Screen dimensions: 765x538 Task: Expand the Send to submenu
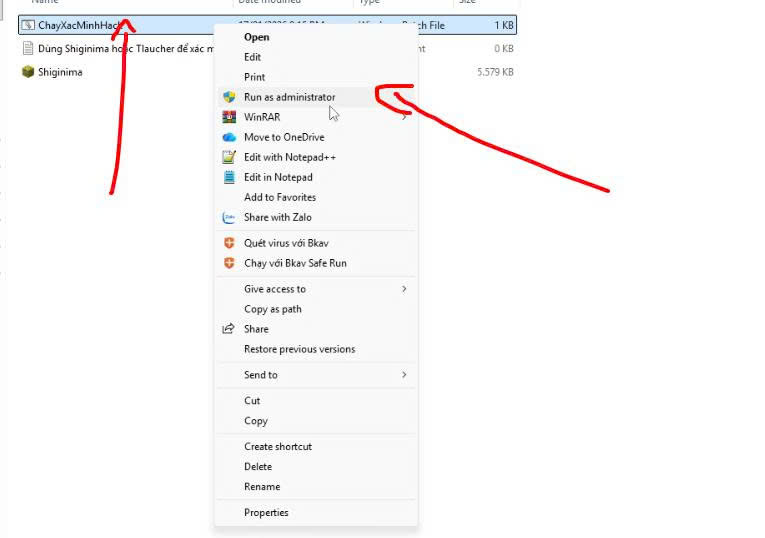coord(404,375)
